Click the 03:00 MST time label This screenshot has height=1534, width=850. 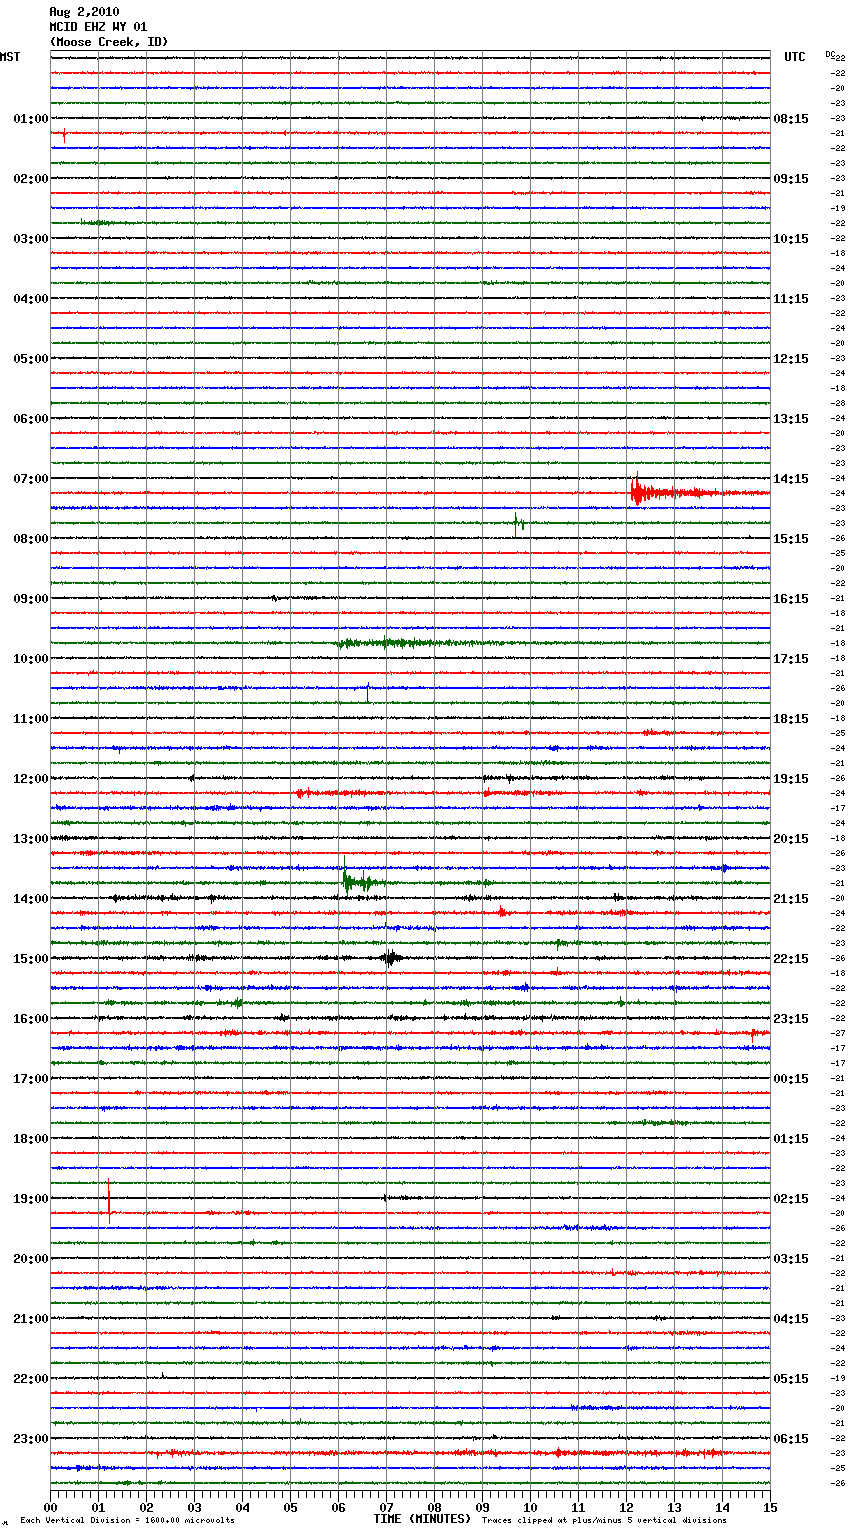tap(31, 239)
